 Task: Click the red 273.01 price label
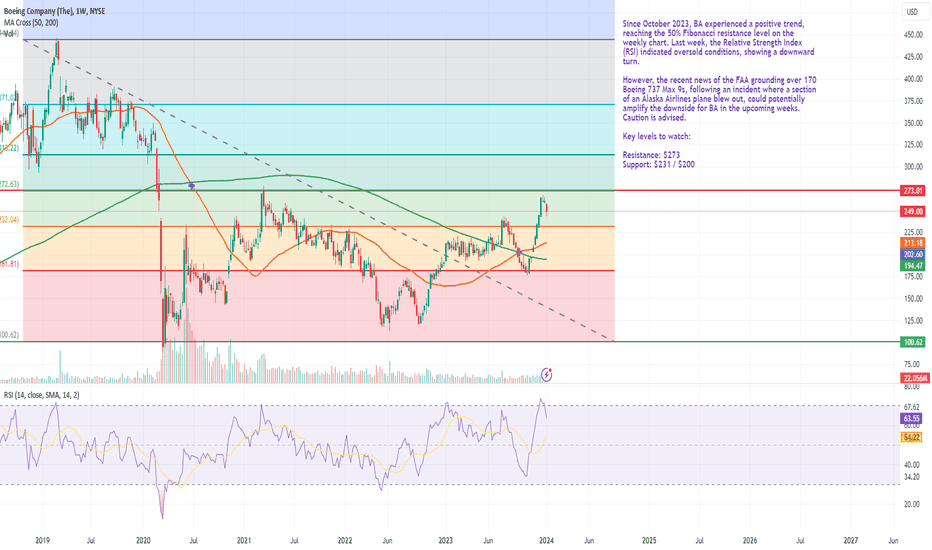point(913,191)
